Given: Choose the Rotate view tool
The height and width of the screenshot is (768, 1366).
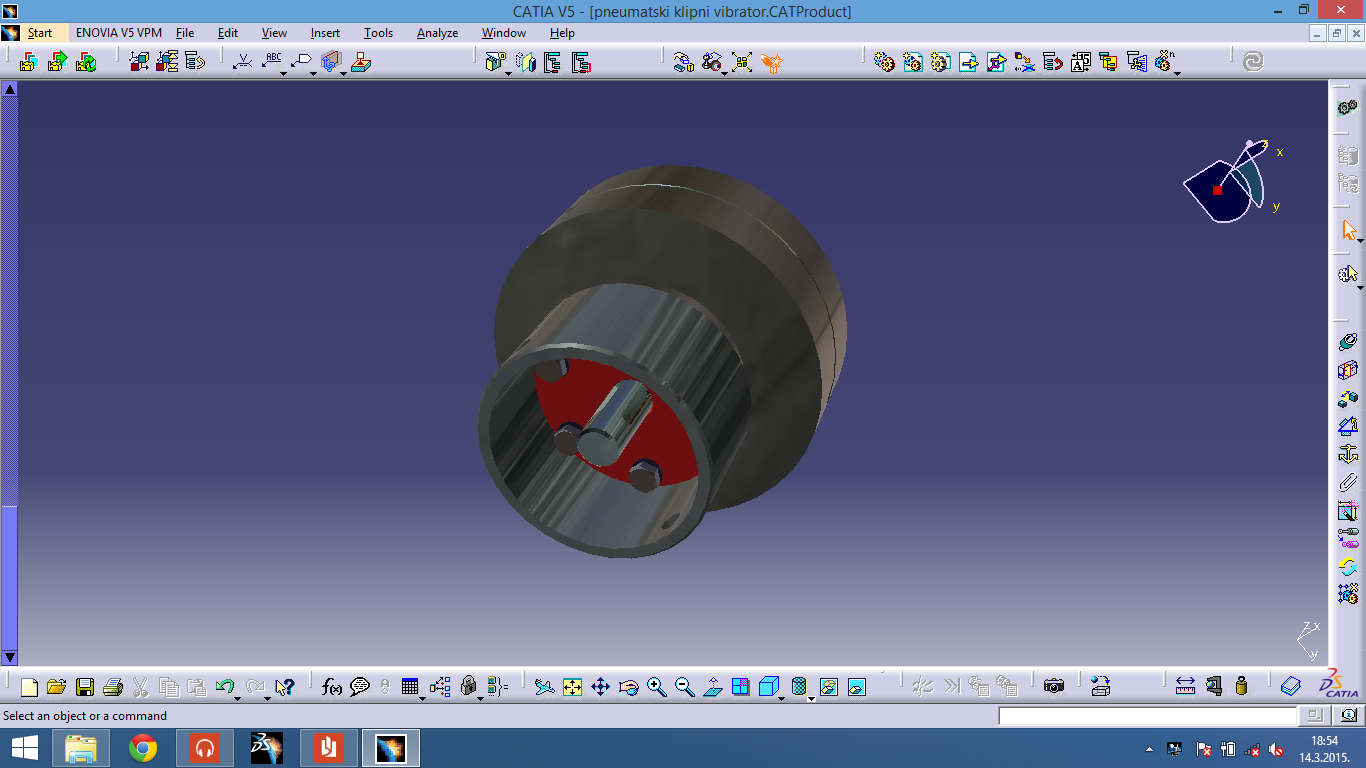Looking at the screenshot, I should [628, 687].
